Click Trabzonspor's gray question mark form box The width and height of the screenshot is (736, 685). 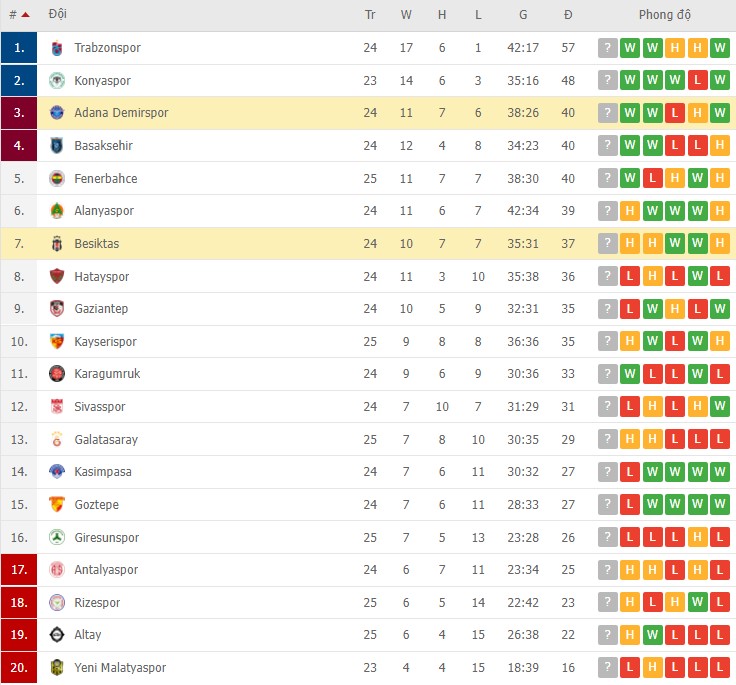(608, 48)
